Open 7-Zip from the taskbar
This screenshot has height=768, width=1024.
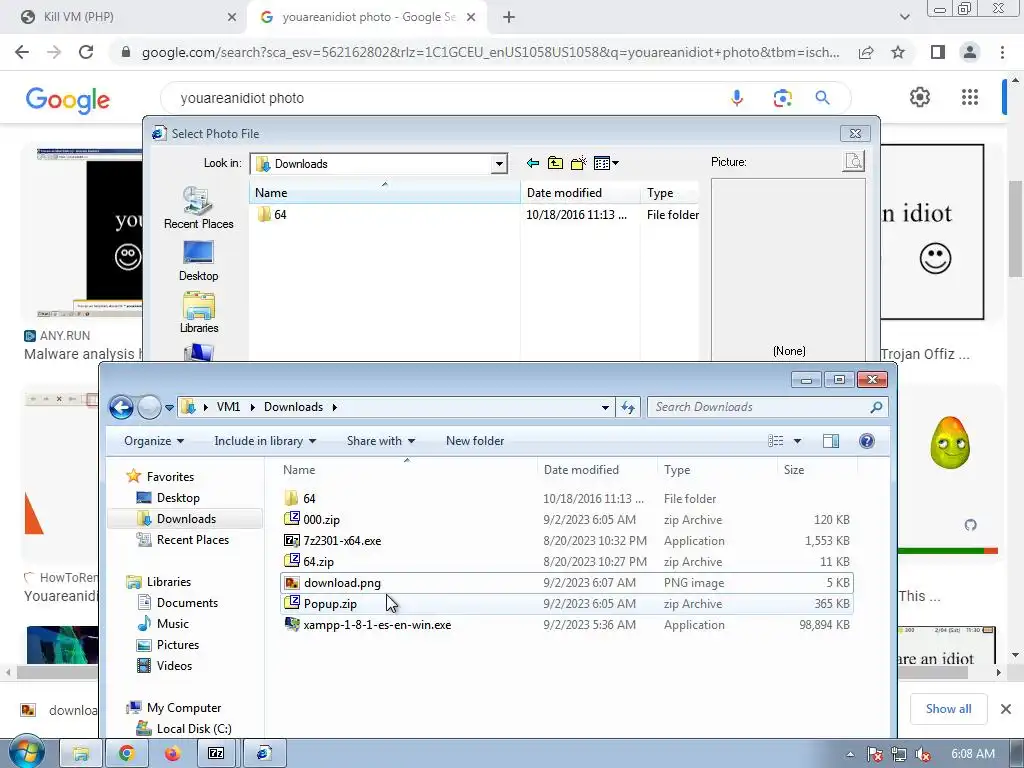click(216, 753)
